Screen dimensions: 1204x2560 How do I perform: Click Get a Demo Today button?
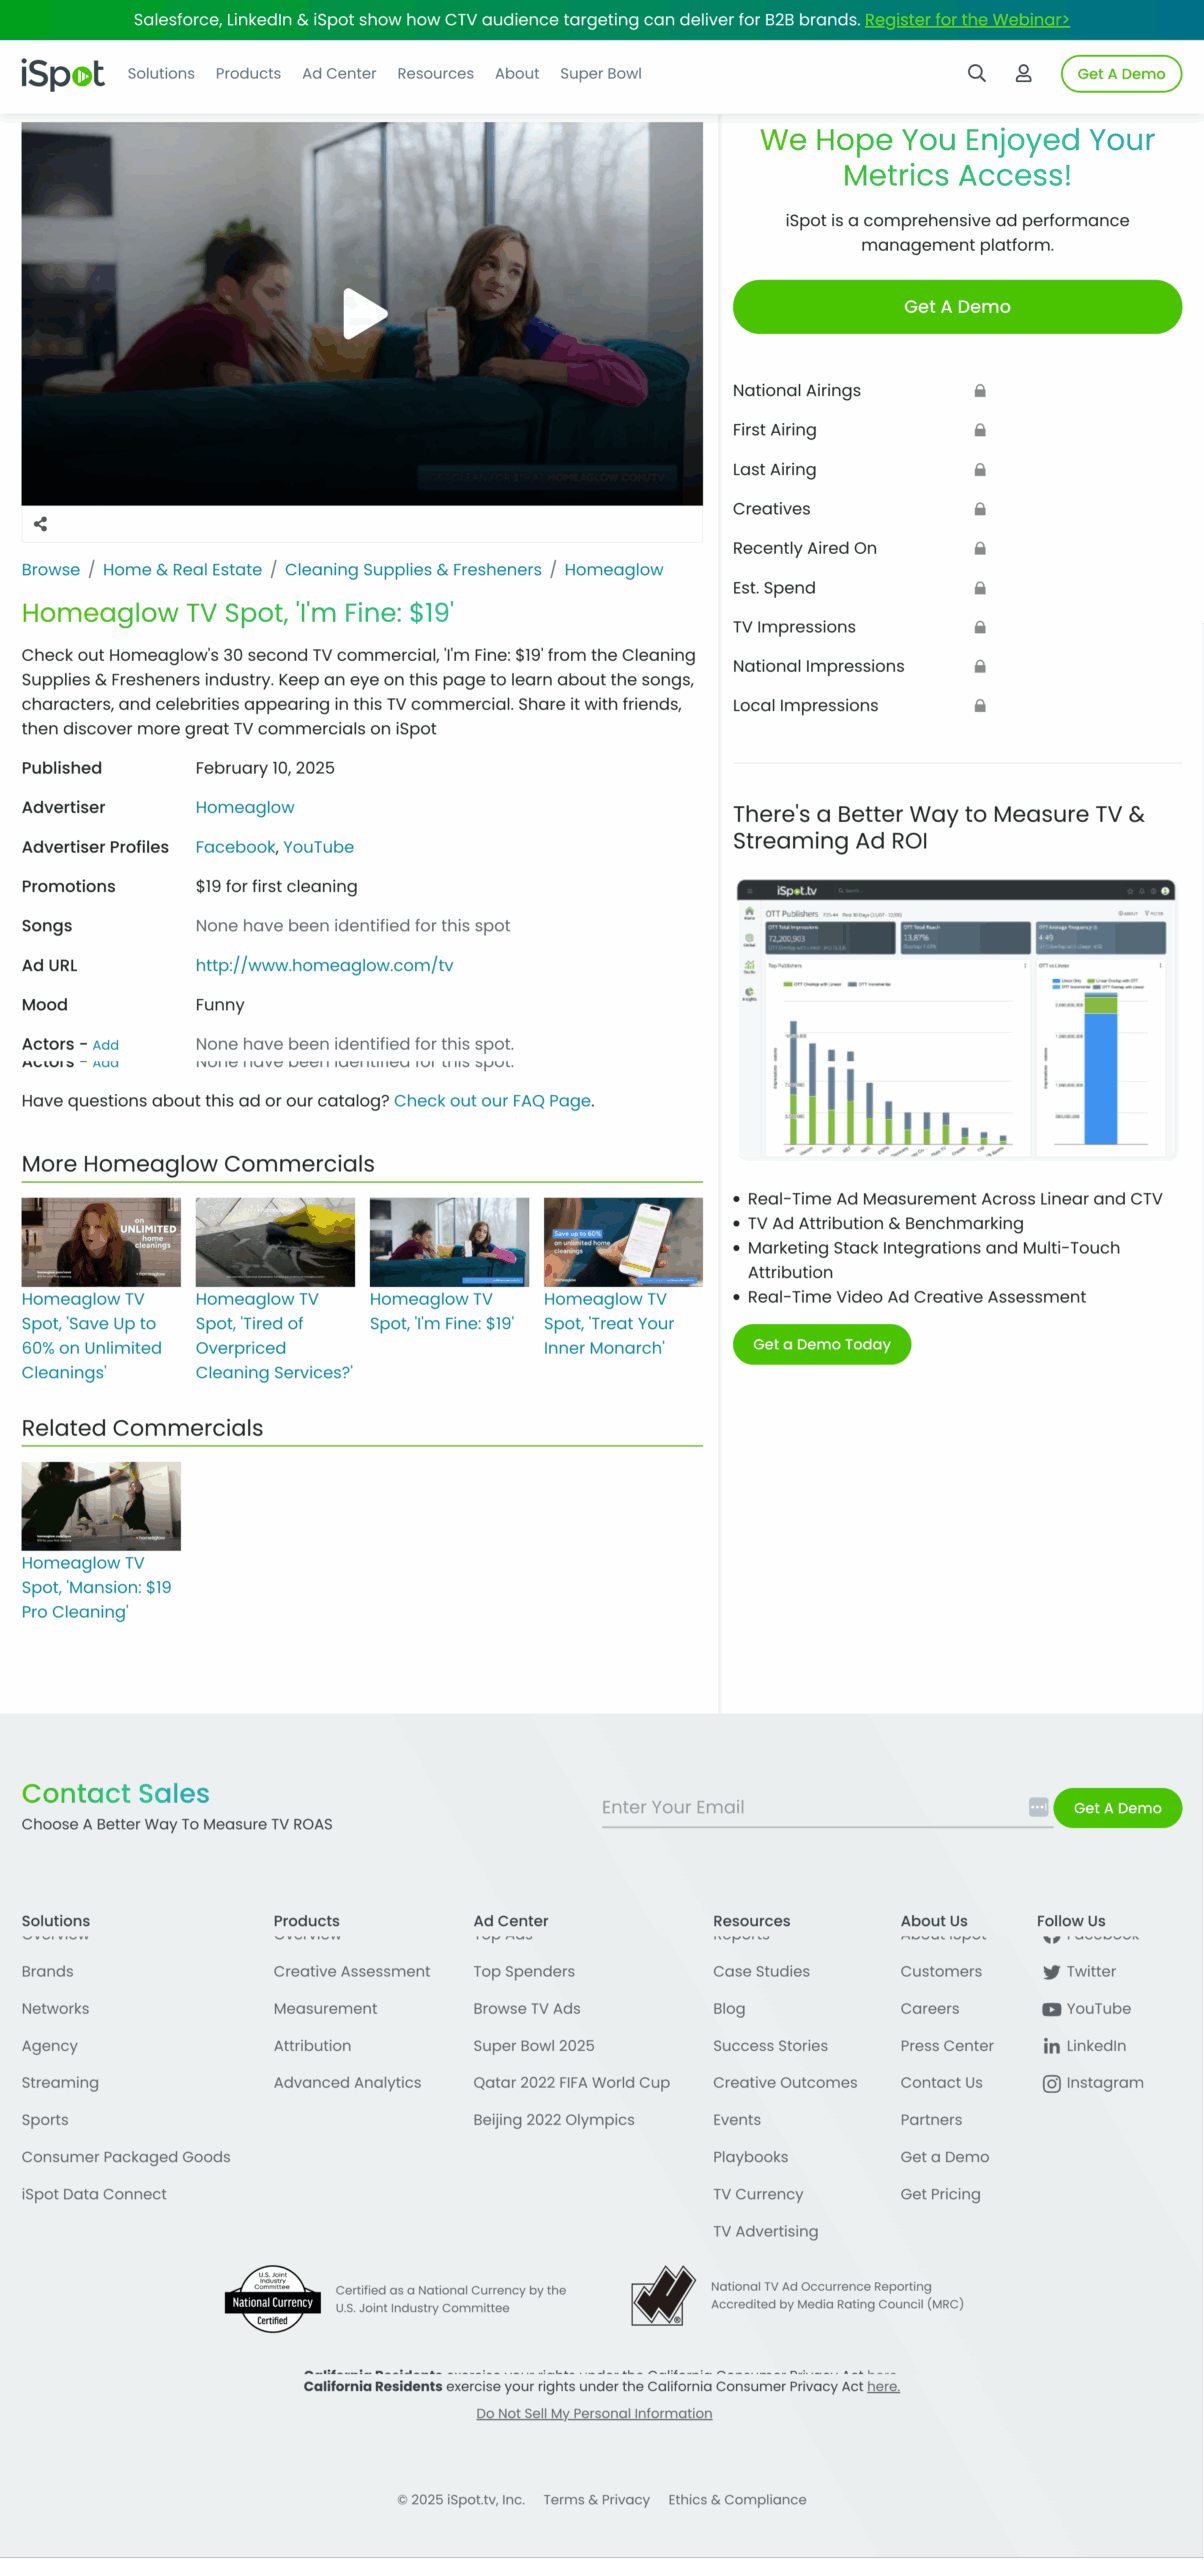[x=821, y=1345]
